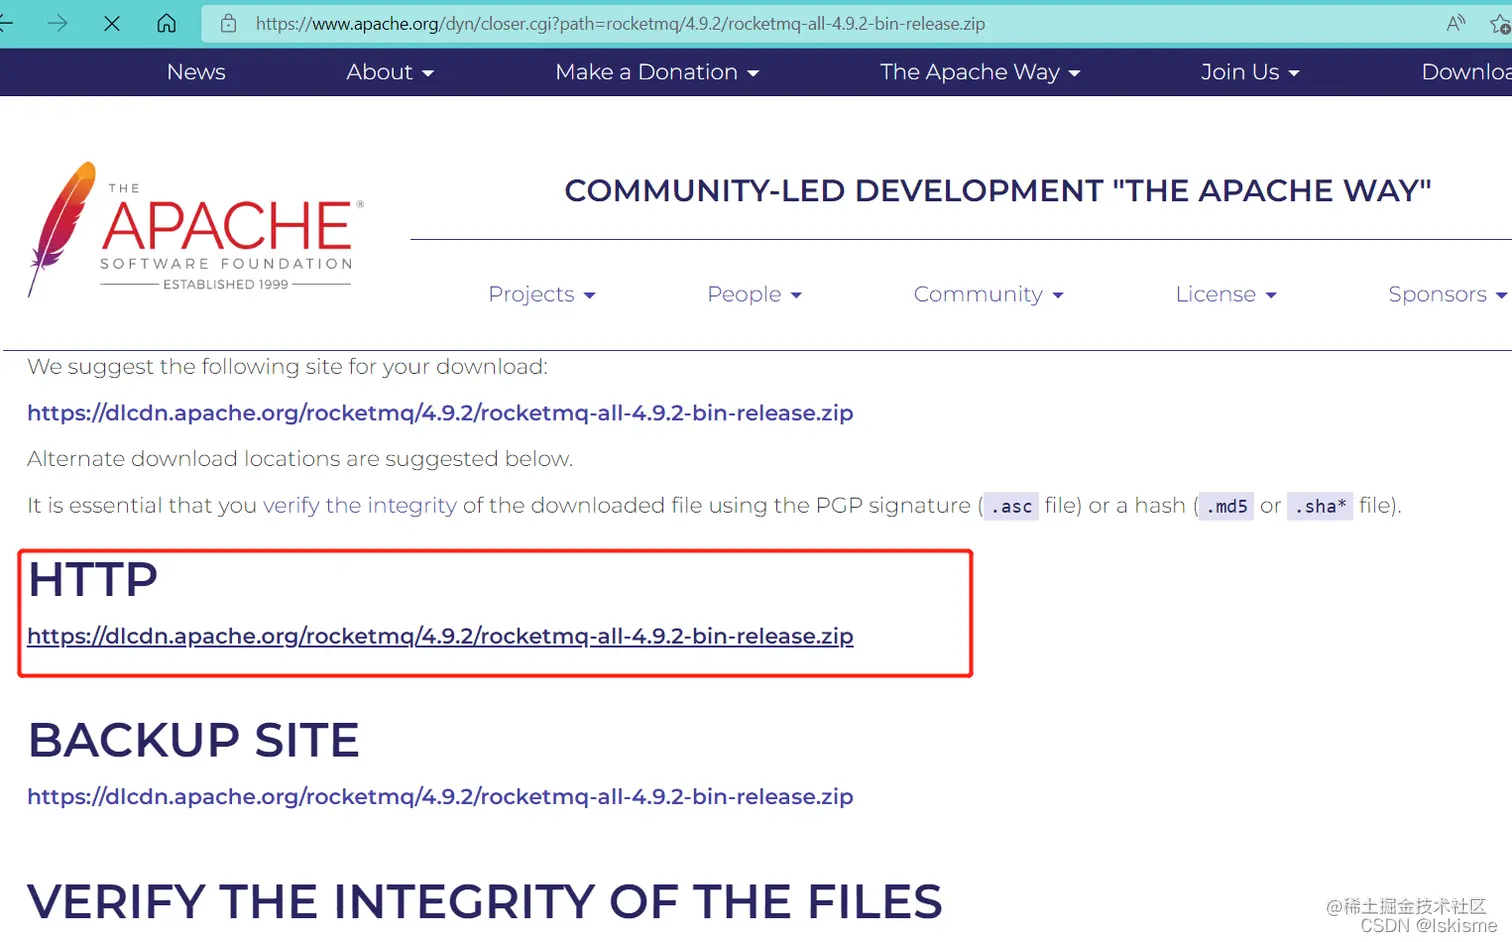1512x942 pixels.
Task: Go to the browser home page icon
Action: [x=166, y=23]
